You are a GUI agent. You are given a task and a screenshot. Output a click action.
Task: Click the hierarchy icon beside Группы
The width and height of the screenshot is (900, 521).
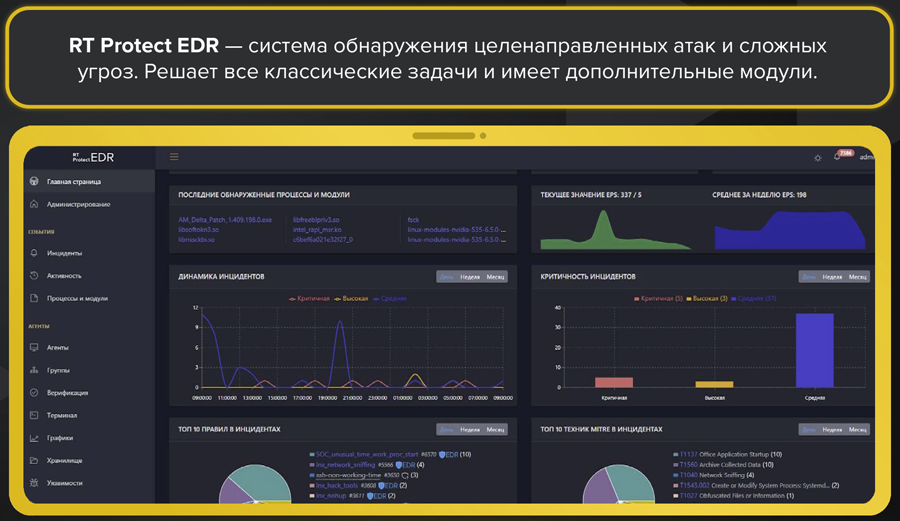coord(34,370)
